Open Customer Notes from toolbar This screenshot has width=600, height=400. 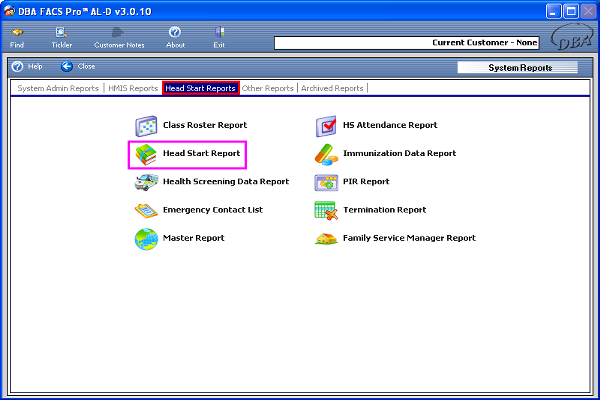pos(118,38)
